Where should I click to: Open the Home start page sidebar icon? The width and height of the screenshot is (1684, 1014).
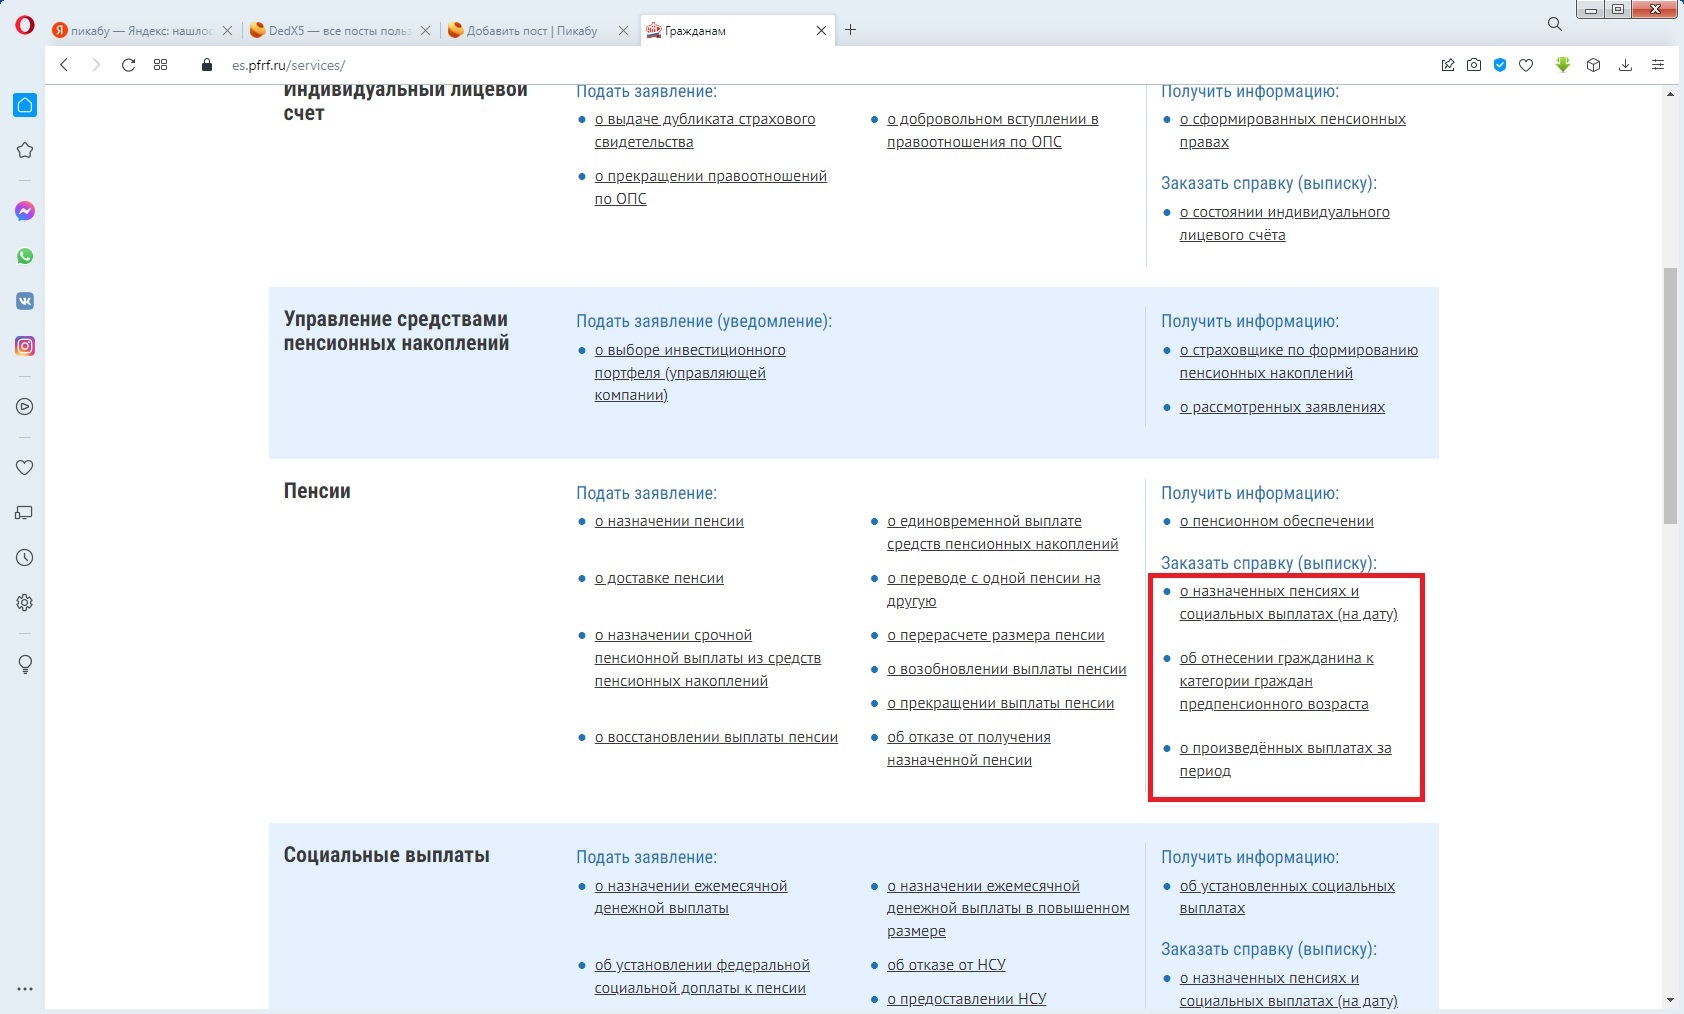pos(25,105)
